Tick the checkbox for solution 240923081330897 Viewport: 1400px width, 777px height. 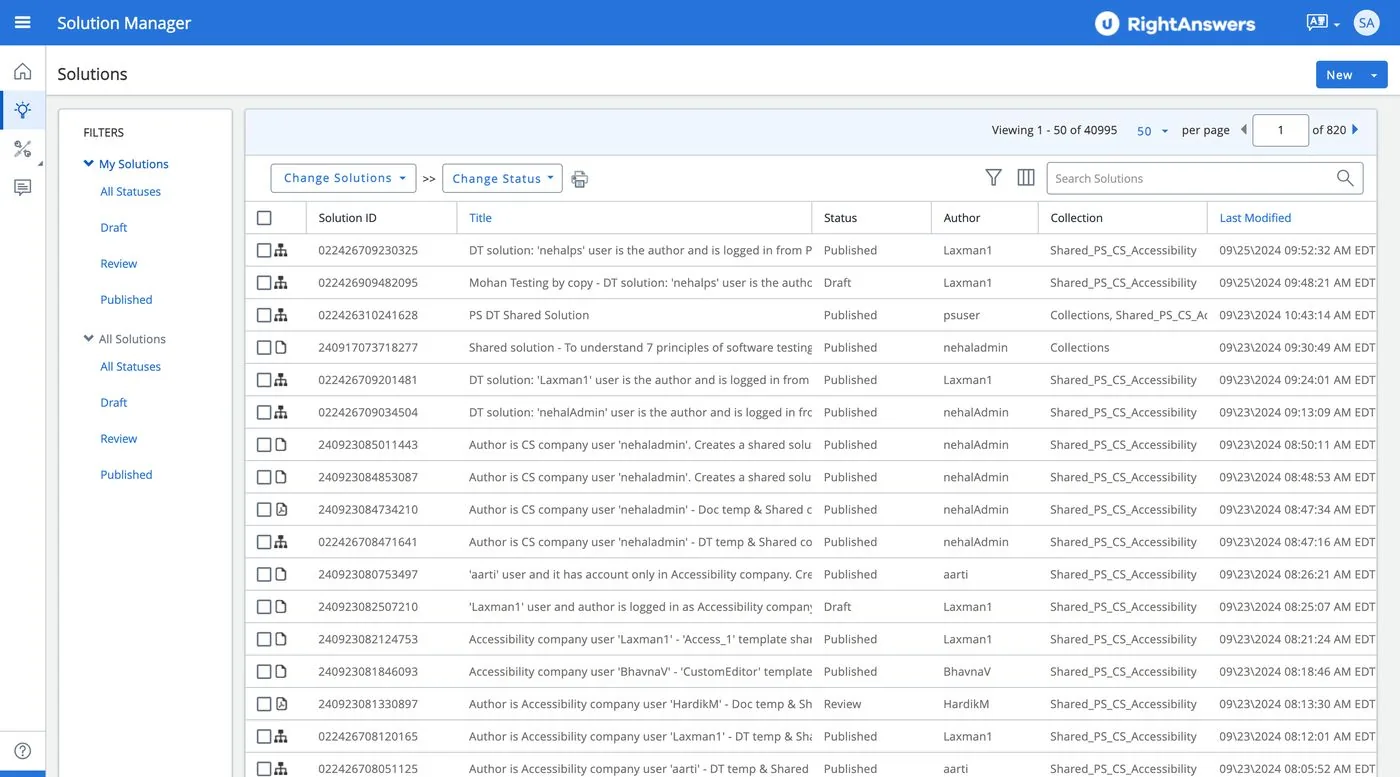point(264,704)
